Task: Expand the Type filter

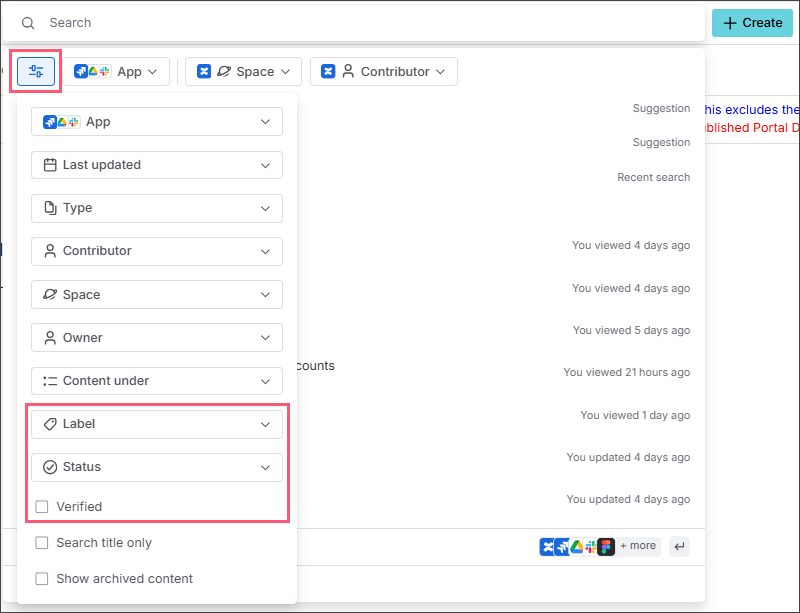Action: tap(157, 208)
